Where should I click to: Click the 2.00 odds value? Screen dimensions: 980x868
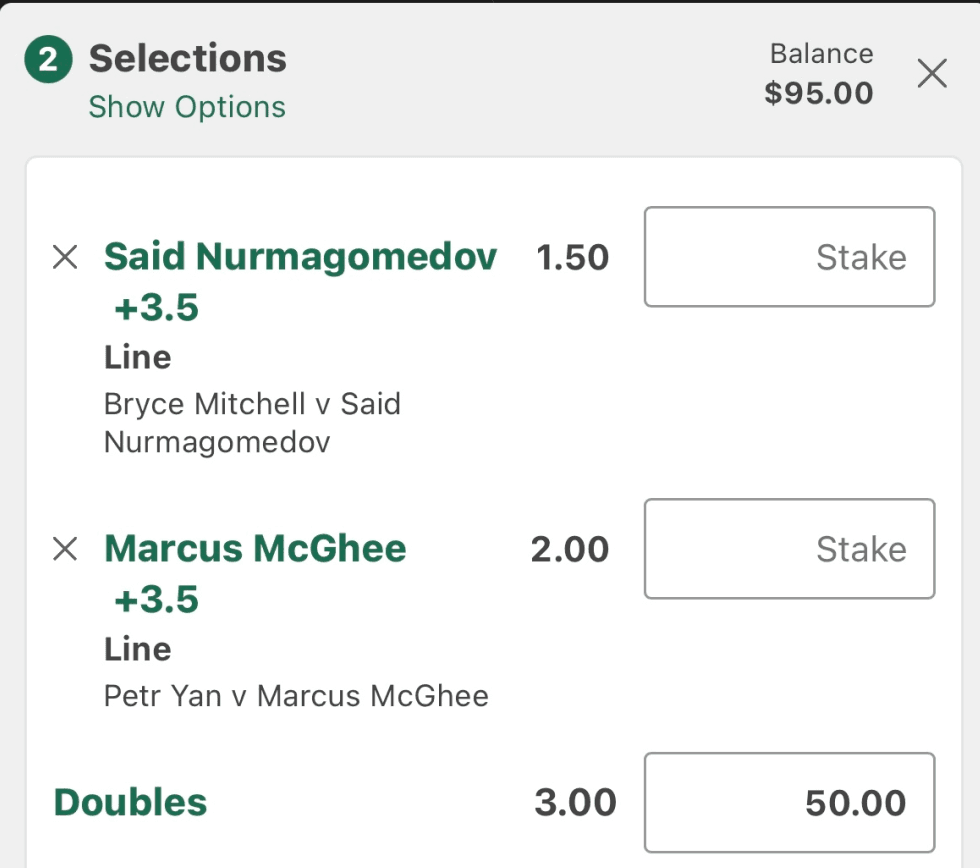[x=570, y=549]
